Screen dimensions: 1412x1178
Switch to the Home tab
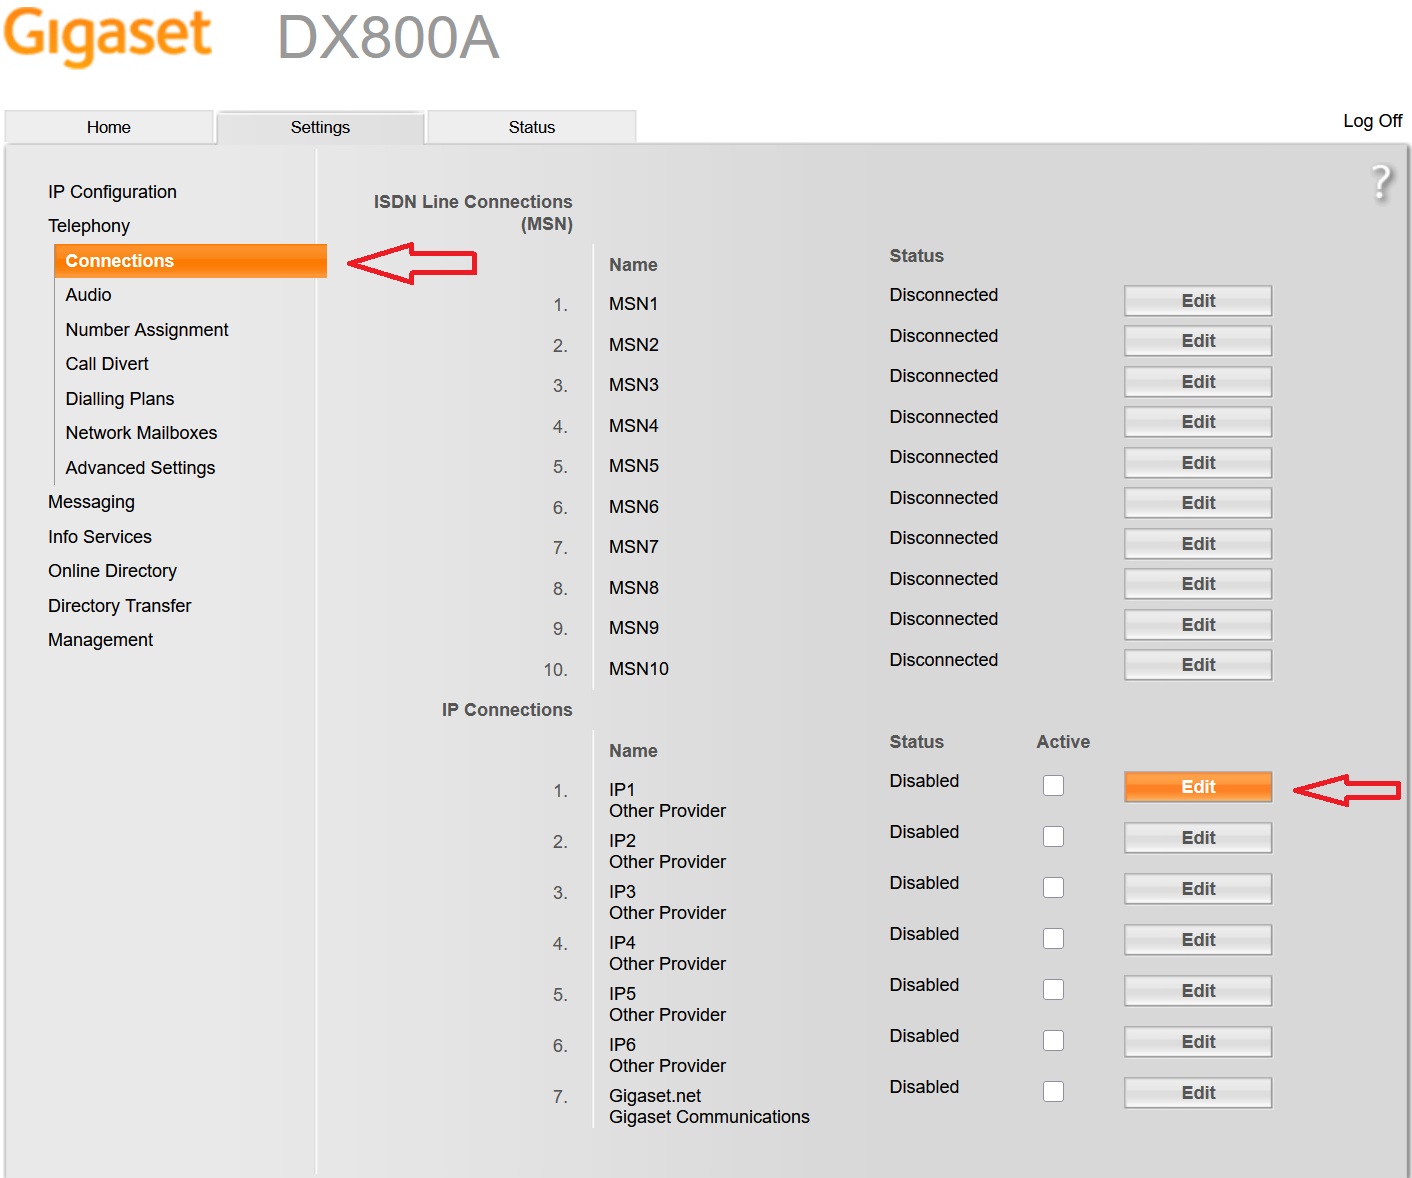coord(109,127)
